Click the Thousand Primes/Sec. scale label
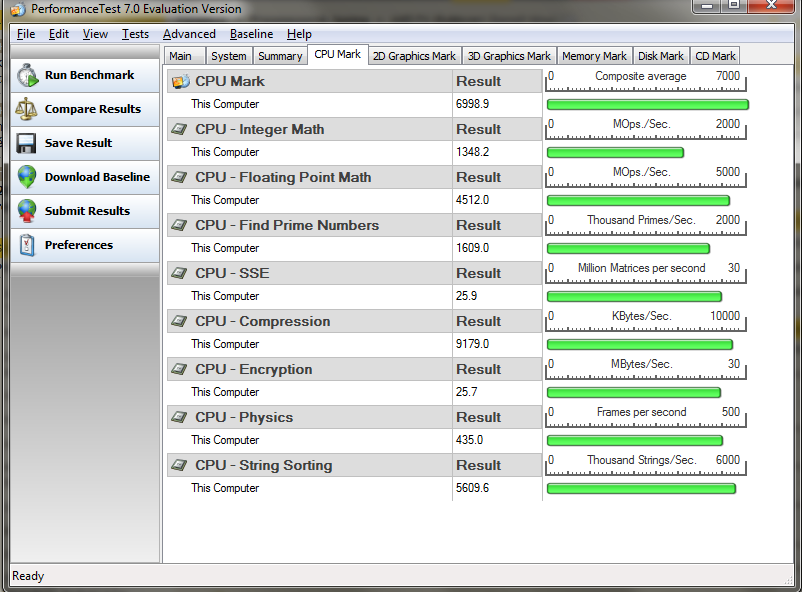Viewport: 802px width, 592px height. coord(641,220)
